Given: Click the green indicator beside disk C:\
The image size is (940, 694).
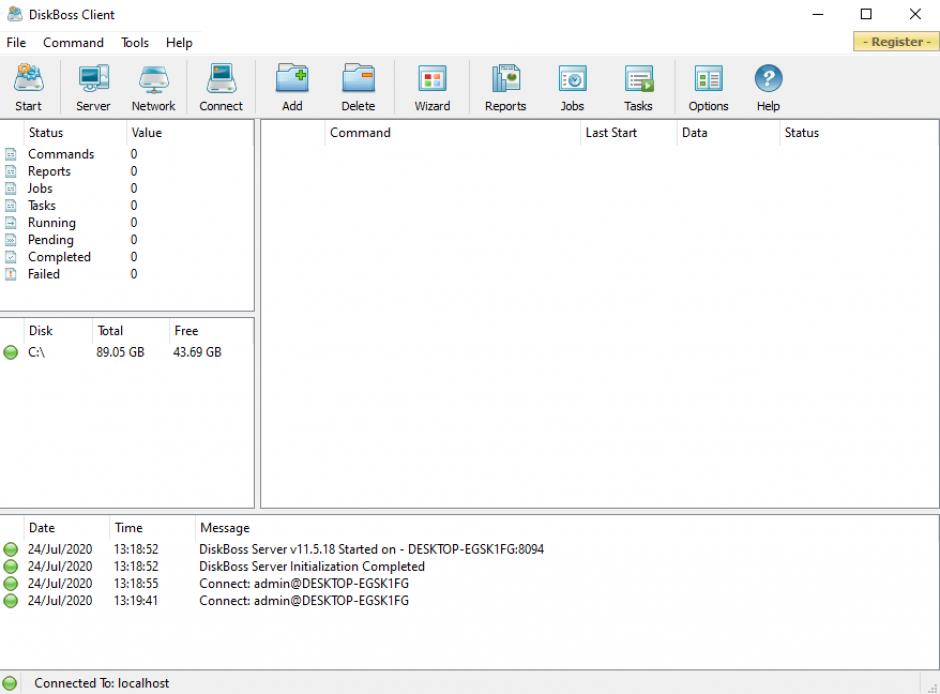Looking at the screenshot, I should point(11,352).
